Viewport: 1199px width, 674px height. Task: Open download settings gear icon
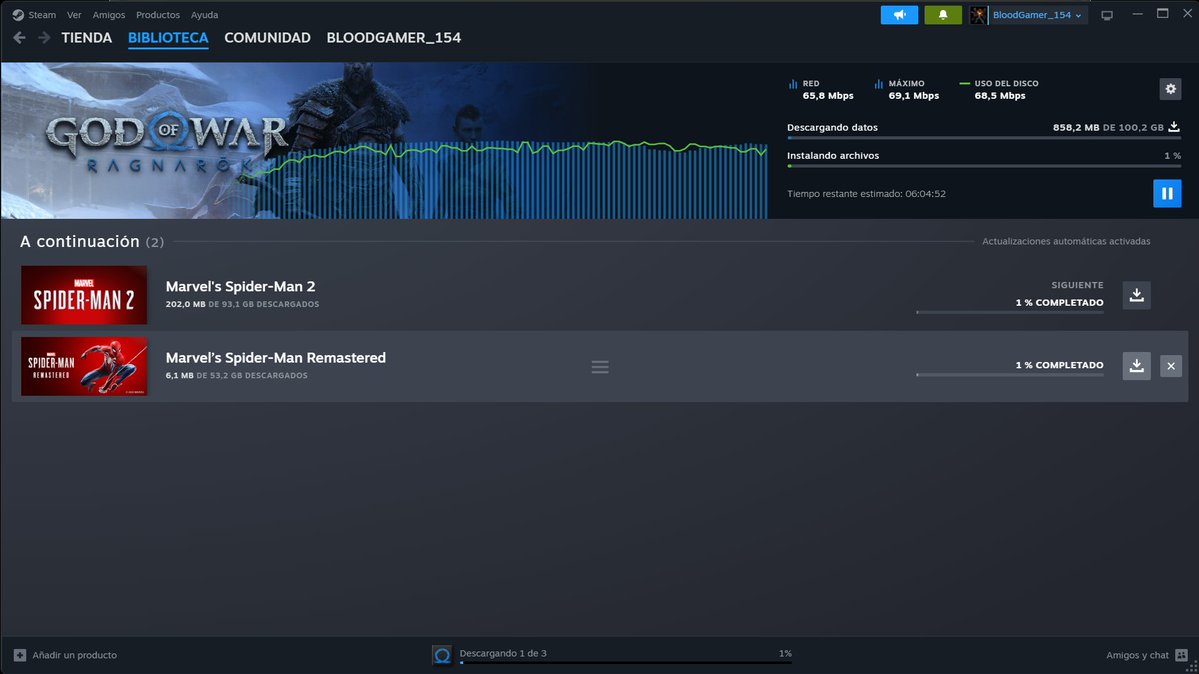[1171, 89]
